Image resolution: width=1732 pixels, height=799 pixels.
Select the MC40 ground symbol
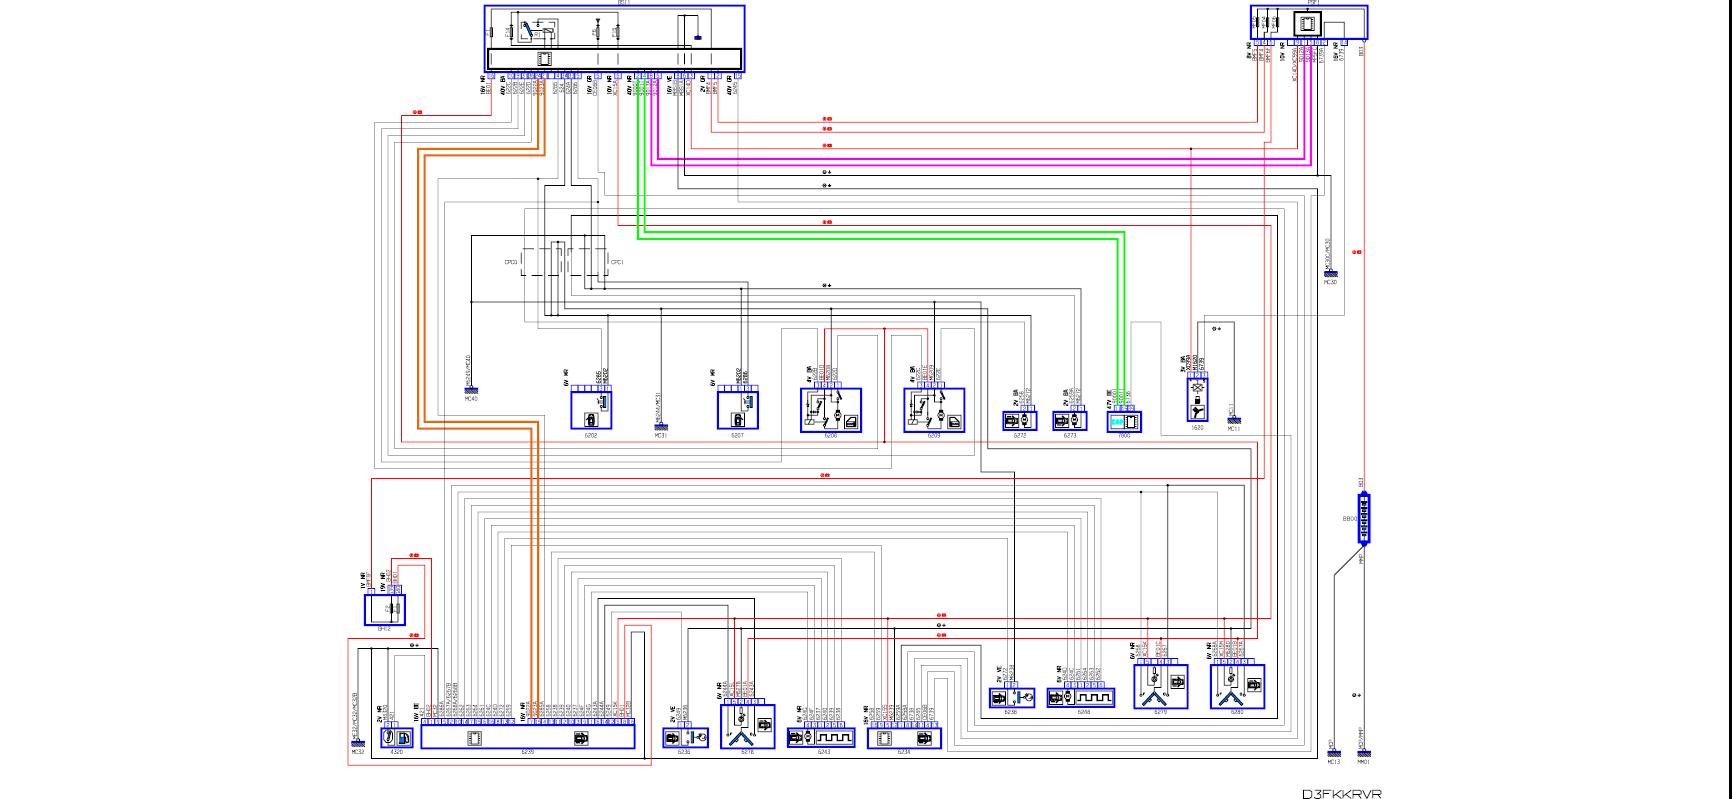[472, 390]
